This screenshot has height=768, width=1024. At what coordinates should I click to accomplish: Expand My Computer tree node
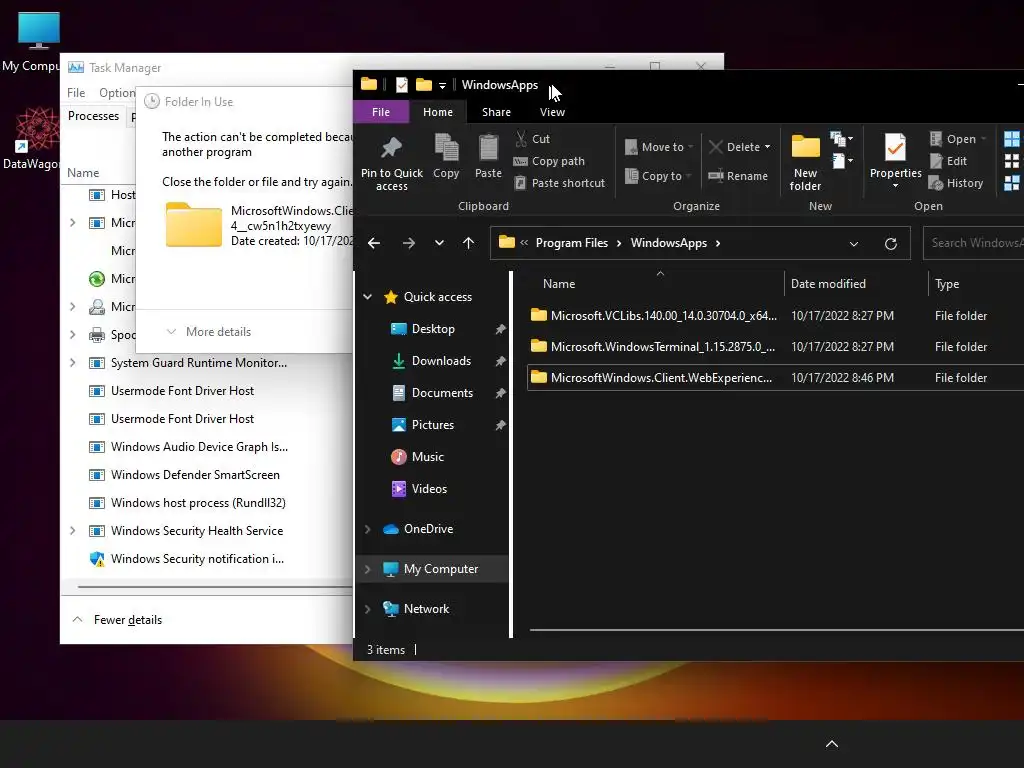[x=368, y=569]
